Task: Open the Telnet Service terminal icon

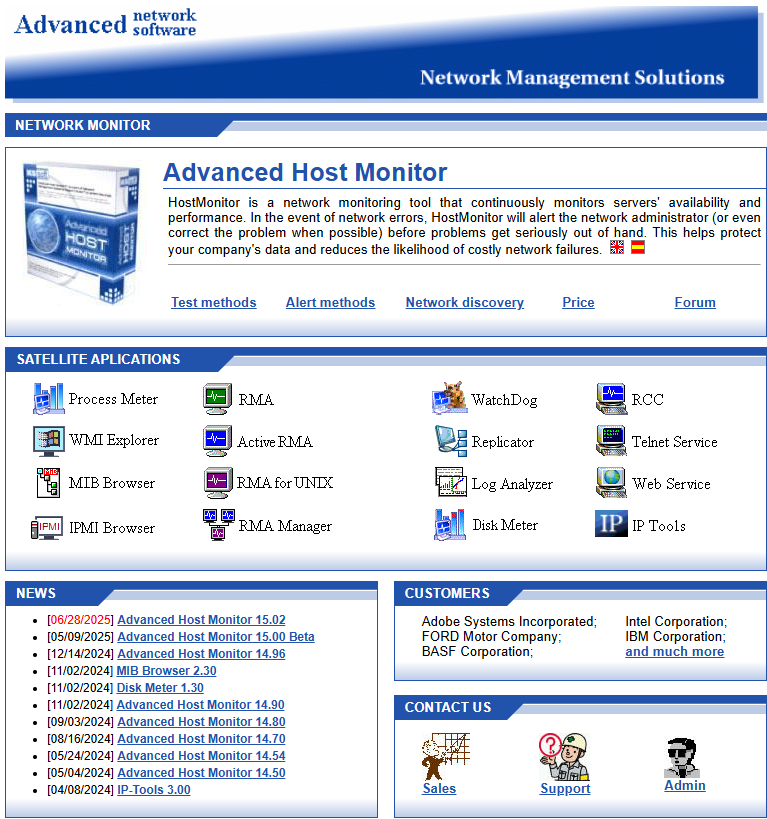Action: [611, 441]
